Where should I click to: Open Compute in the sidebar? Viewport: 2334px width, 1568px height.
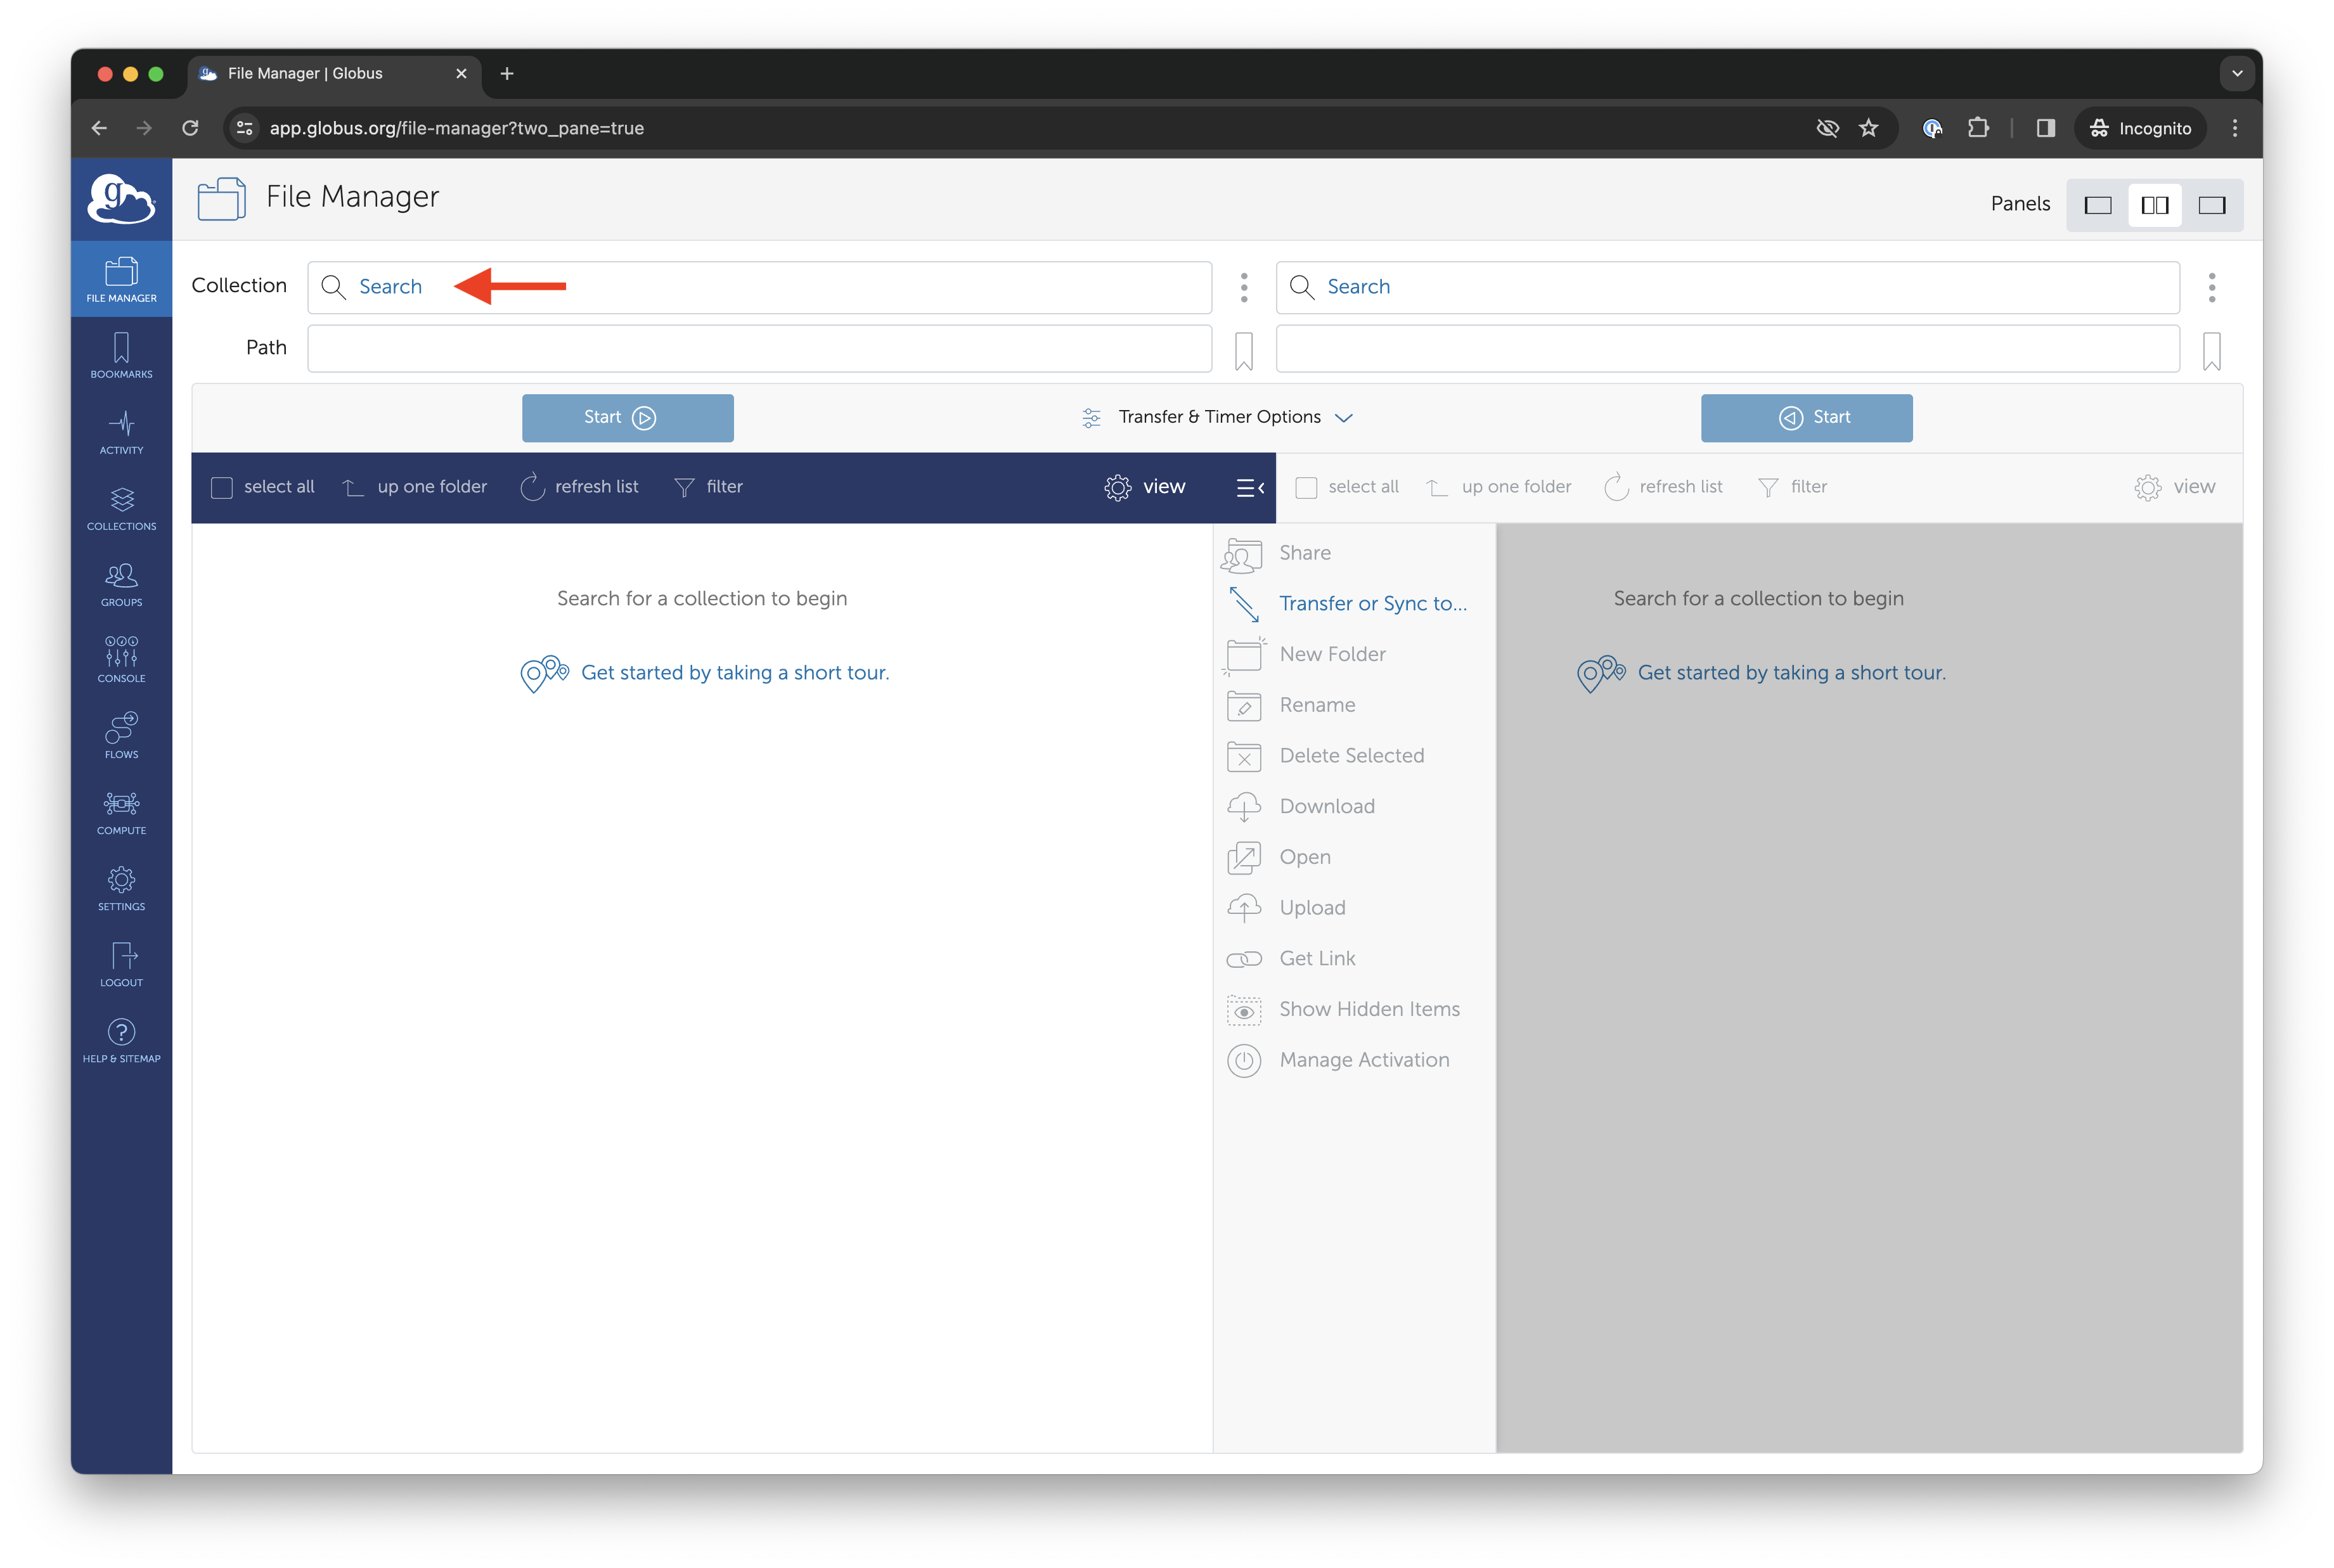[121, 811]
